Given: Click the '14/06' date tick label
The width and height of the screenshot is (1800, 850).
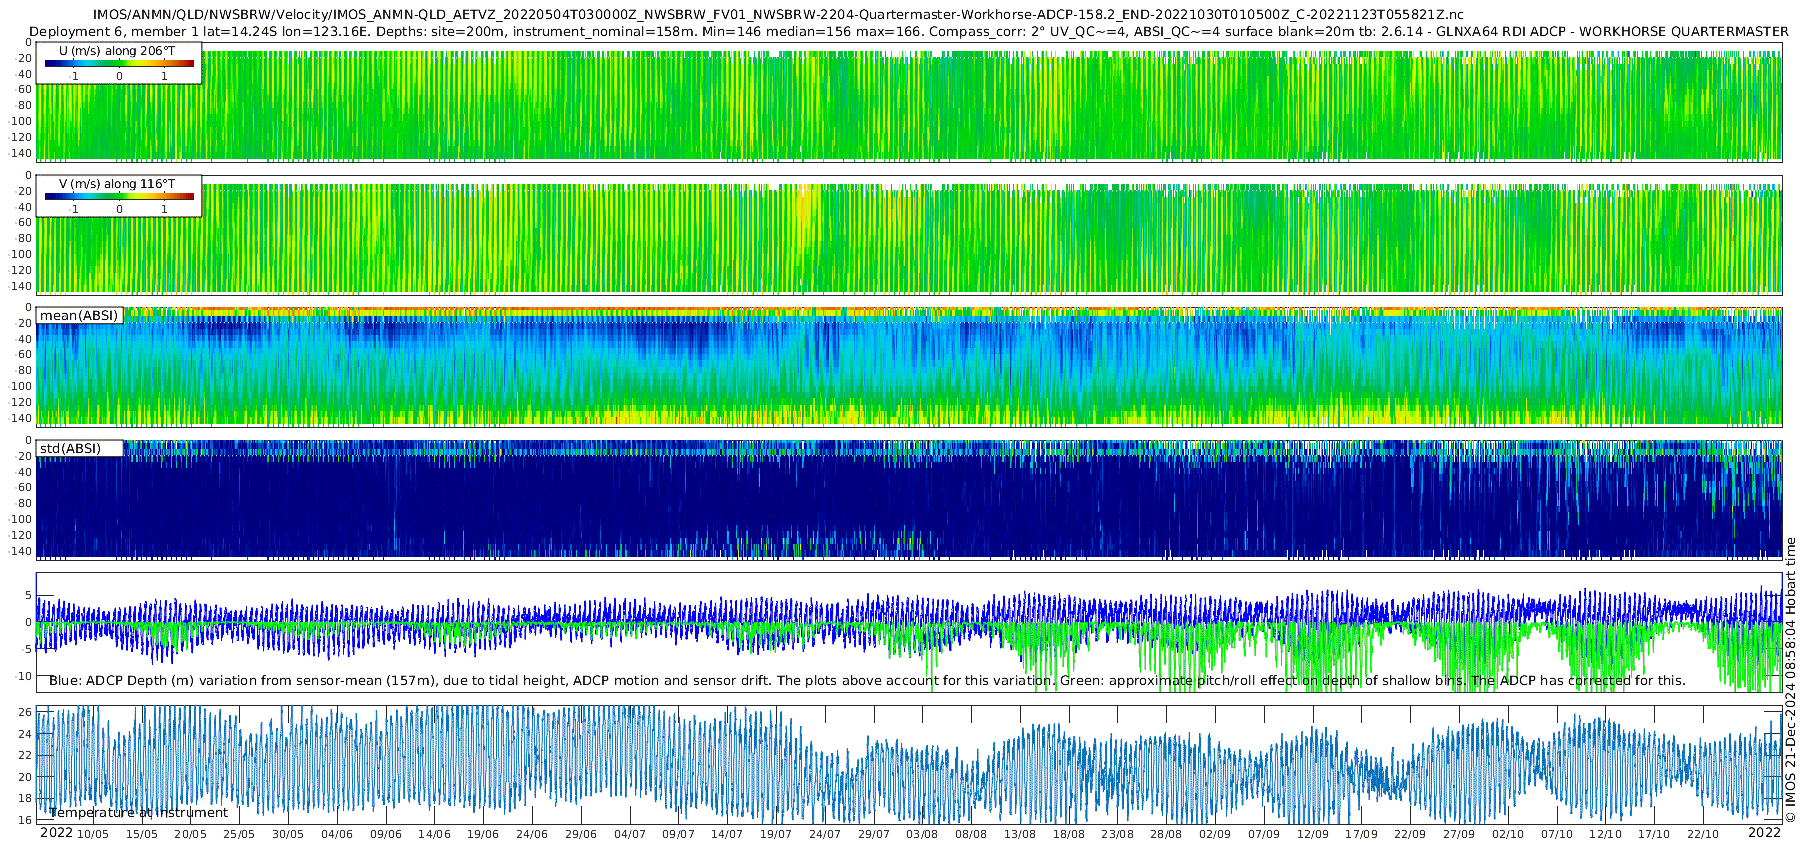Looking at the screenshot, I should (x=434, y=834).
